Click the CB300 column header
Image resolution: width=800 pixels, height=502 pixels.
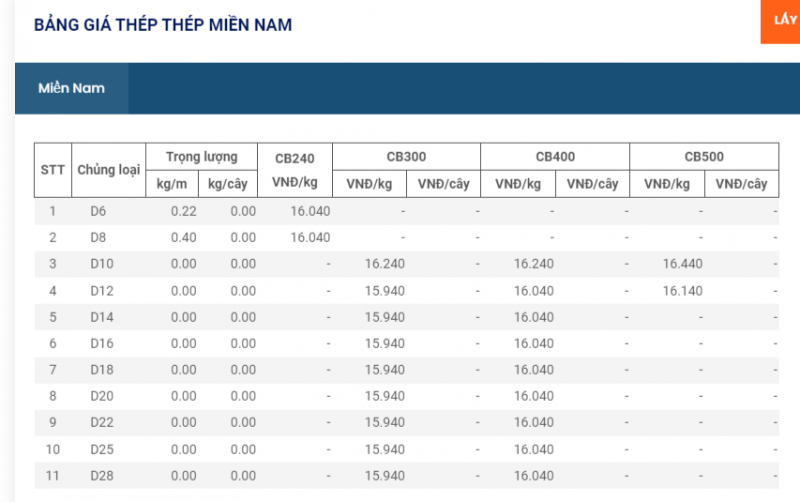pos(406,157)
